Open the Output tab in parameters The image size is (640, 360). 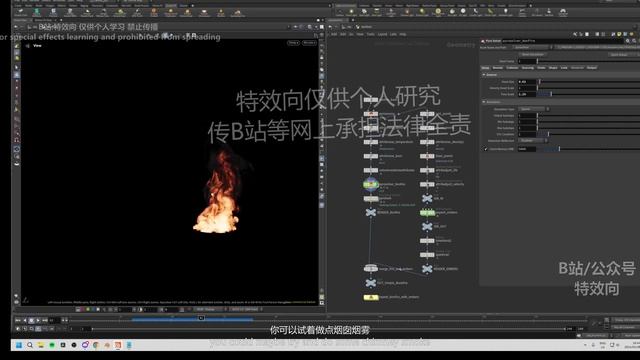click(x=591, y=68)
